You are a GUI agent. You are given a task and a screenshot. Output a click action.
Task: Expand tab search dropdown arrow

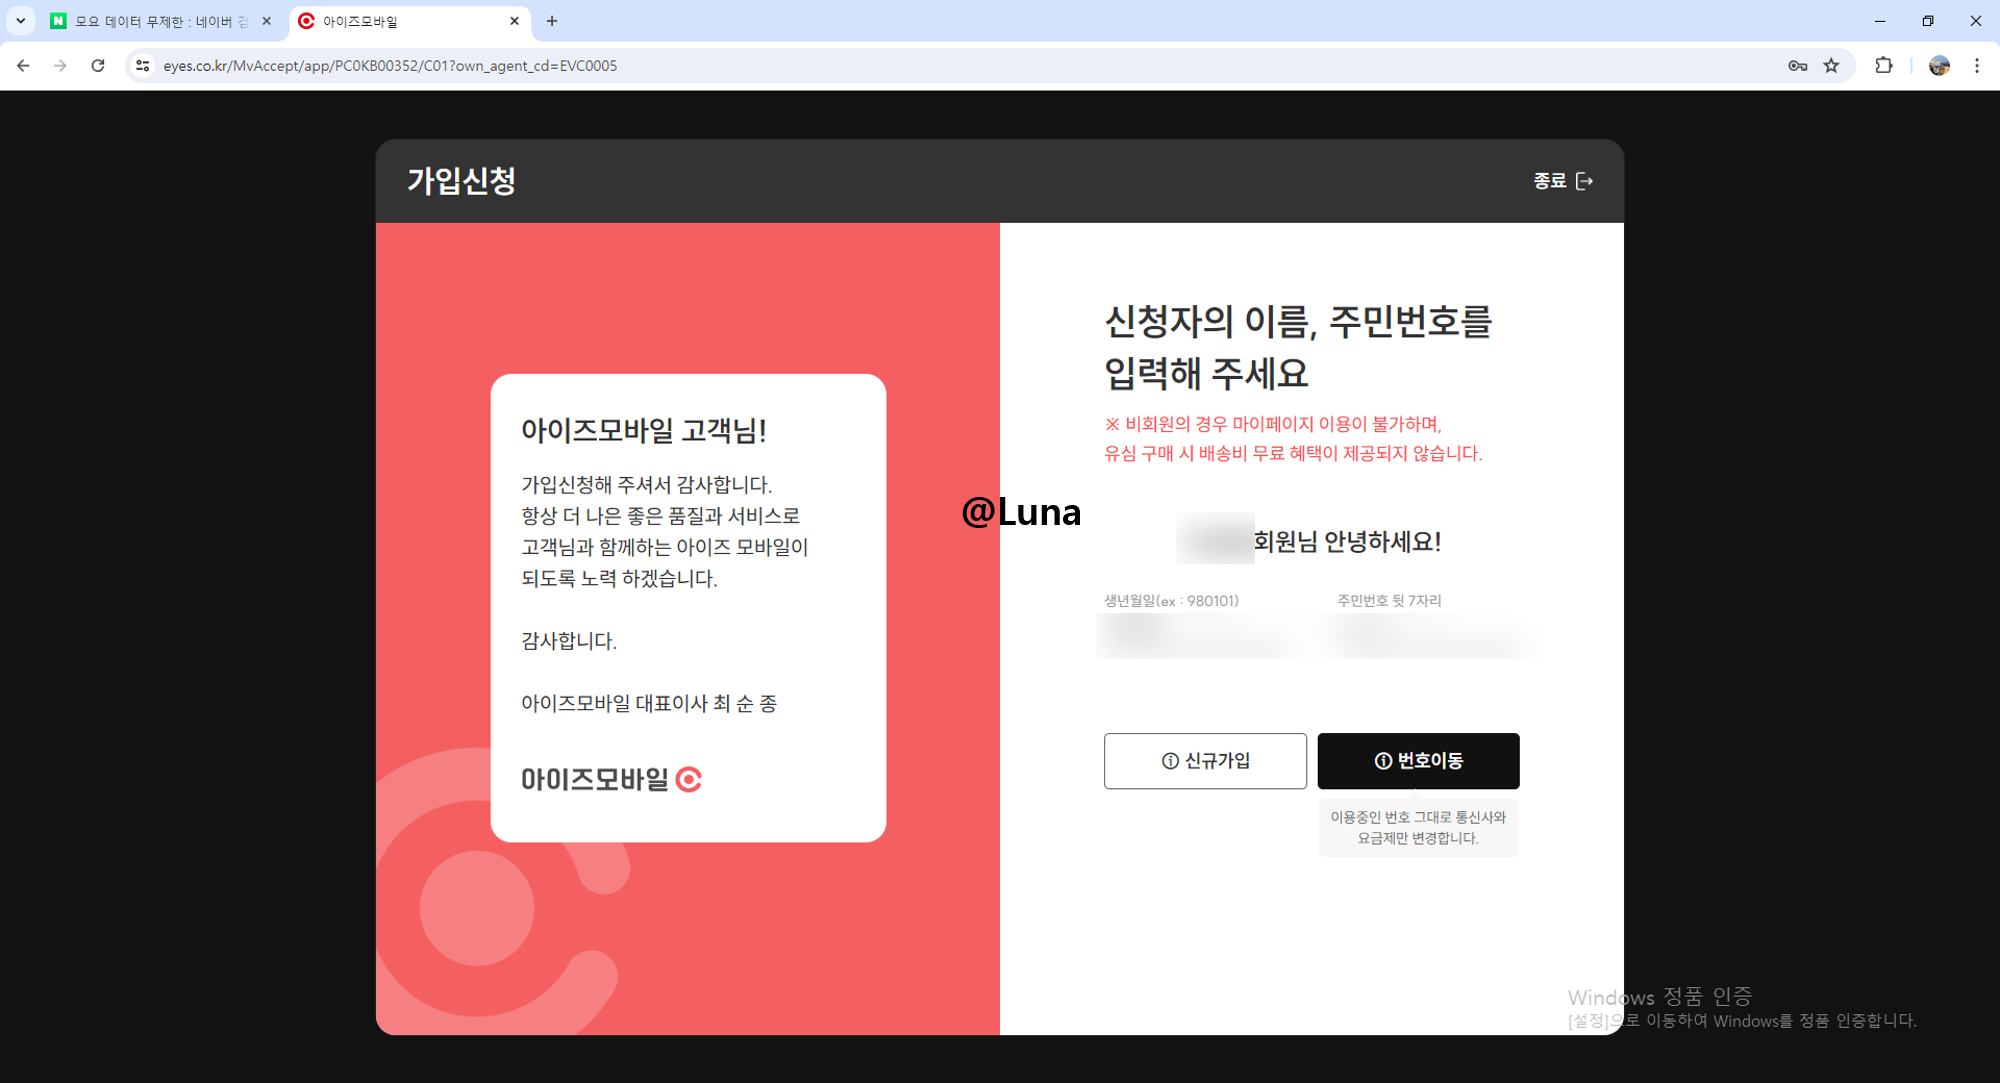pos(20,21)
